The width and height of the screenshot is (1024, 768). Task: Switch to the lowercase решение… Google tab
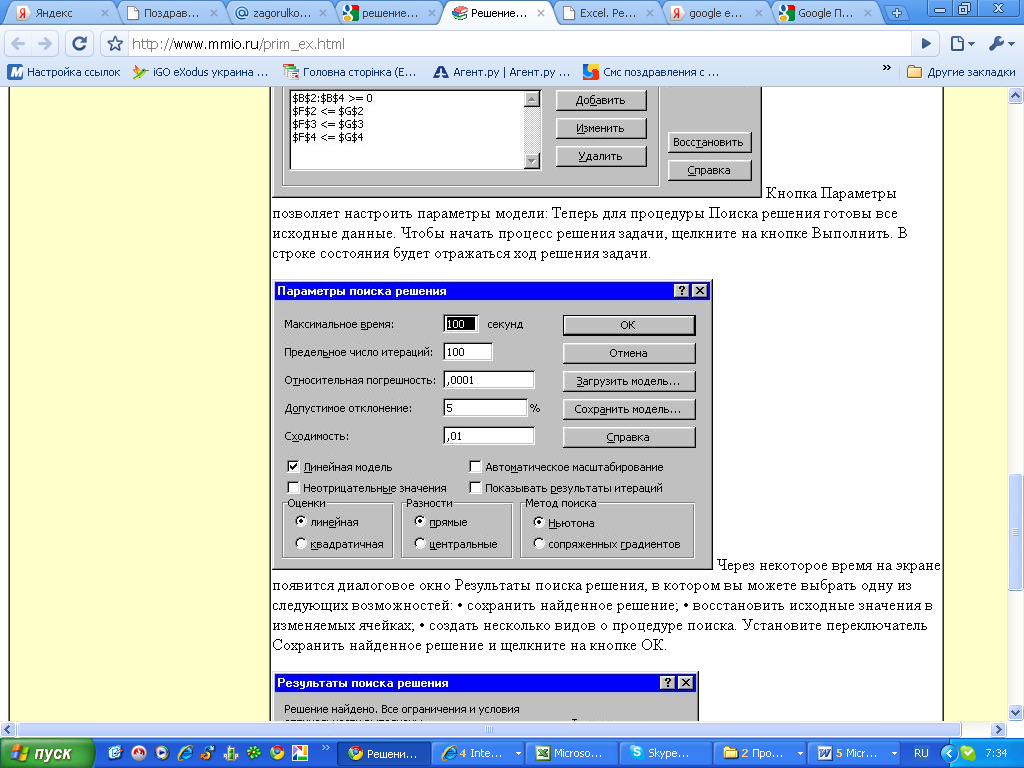390,13
